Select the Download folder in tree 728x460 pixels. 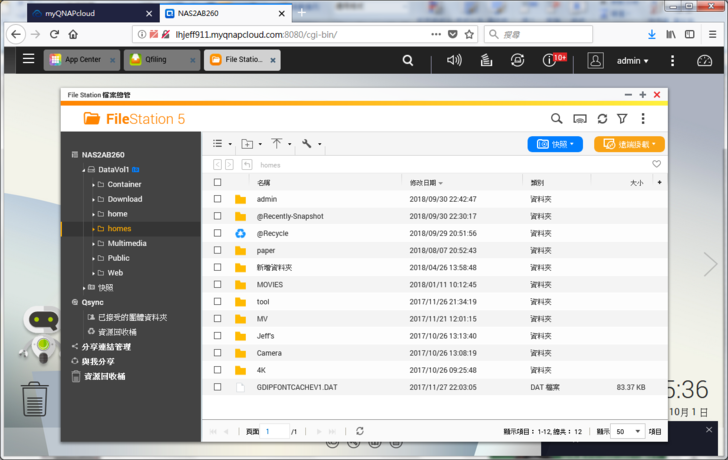(x=125, y=199)
